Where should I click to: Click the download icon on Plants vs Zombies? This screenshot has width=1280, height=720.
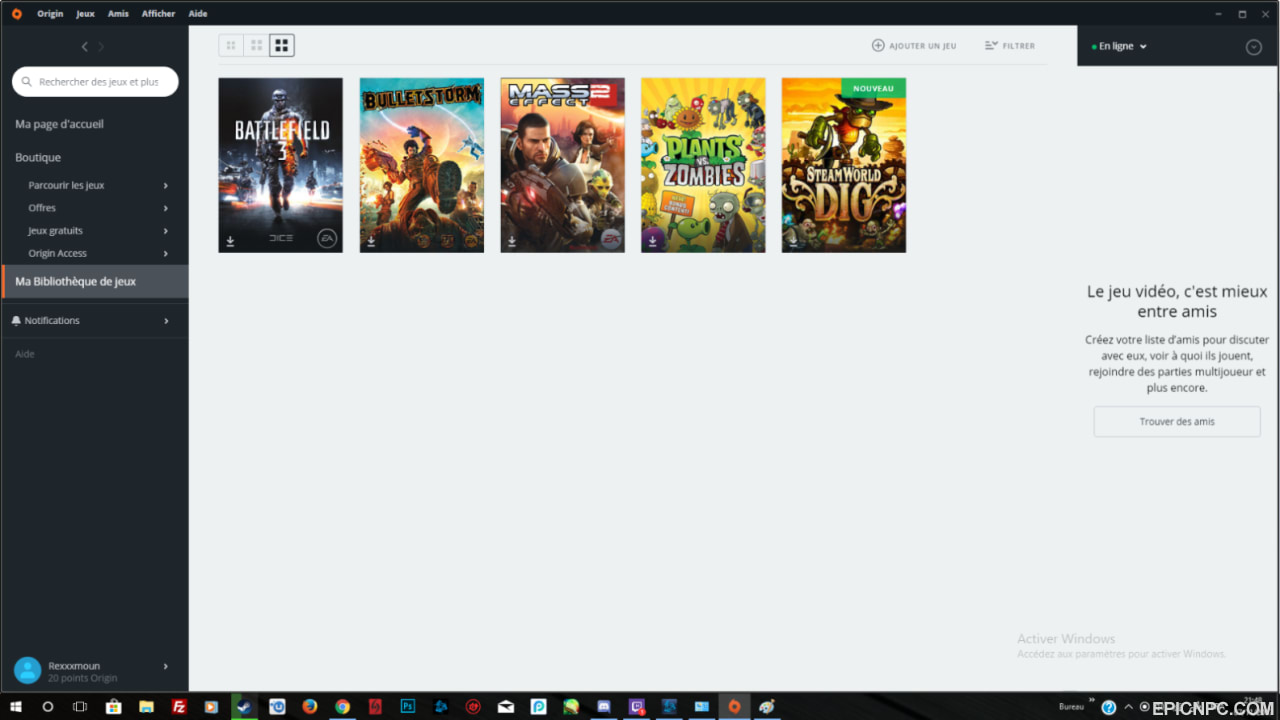click(x=653, y=241)
